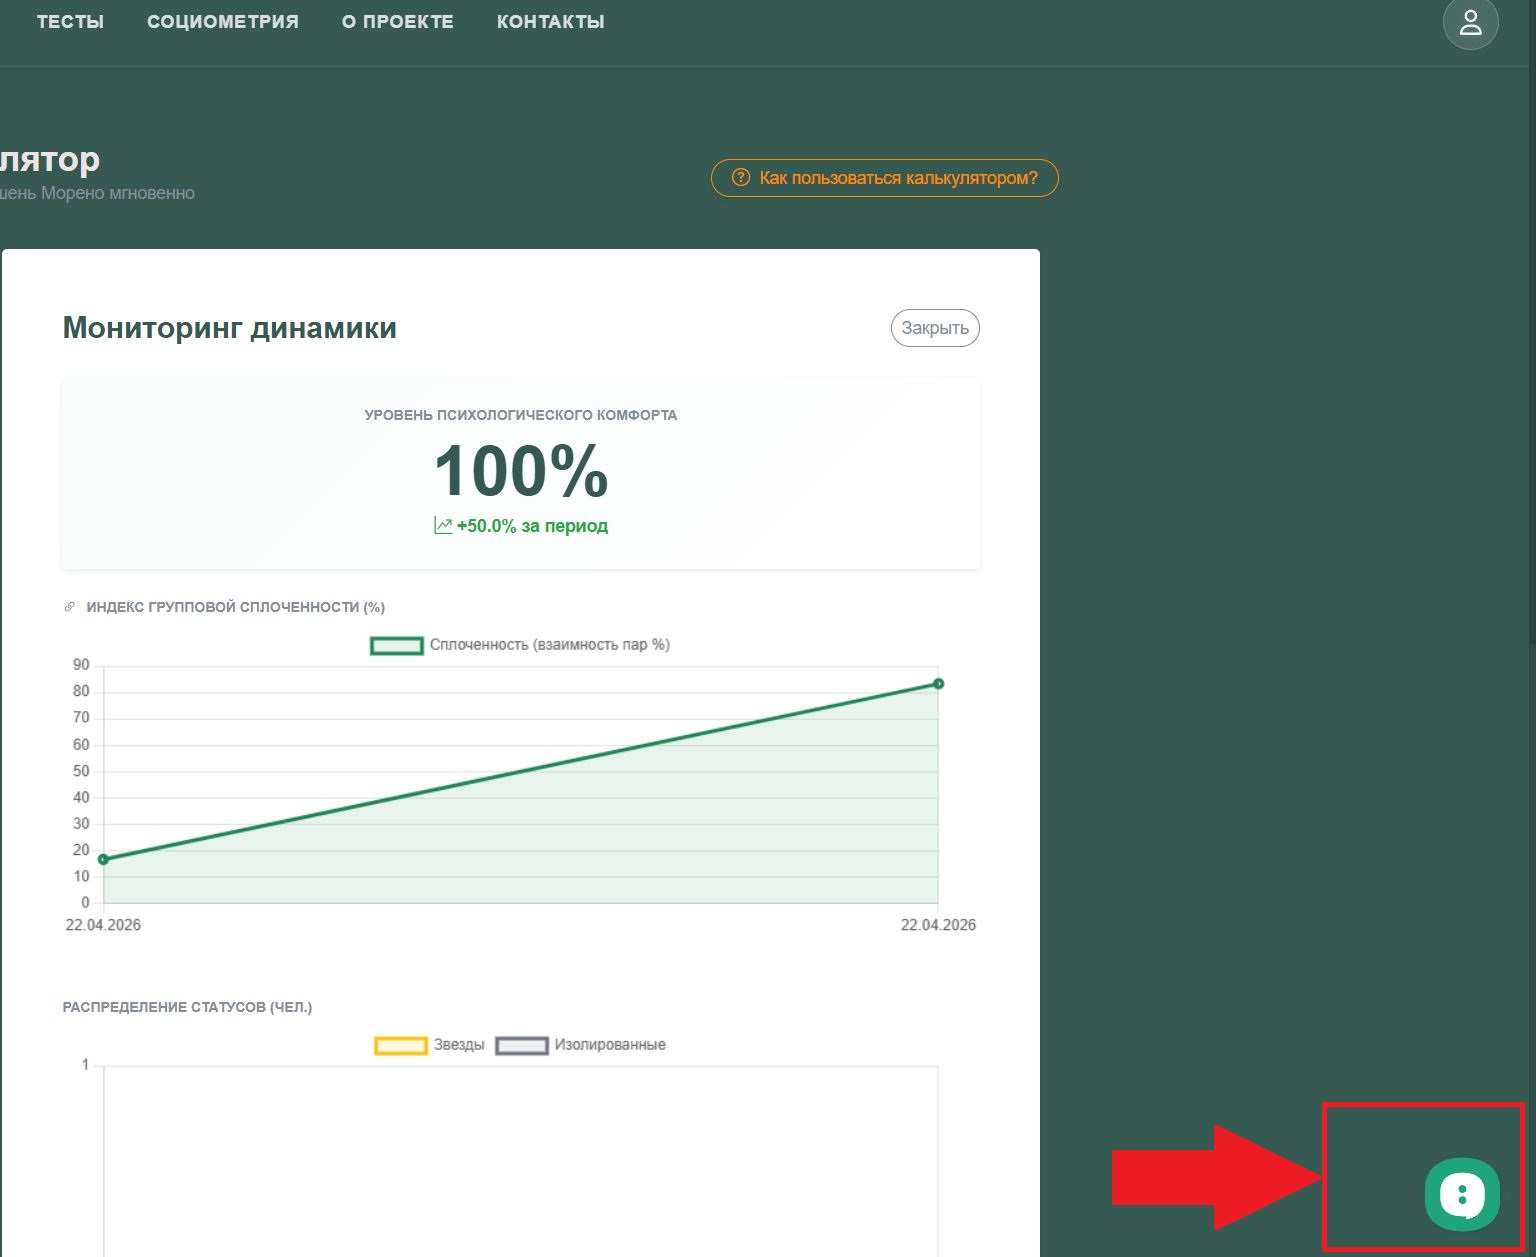1536x1257 pixels.
Task: Click the cohesion line's highest data point
Action: click(x=938, y=684)
